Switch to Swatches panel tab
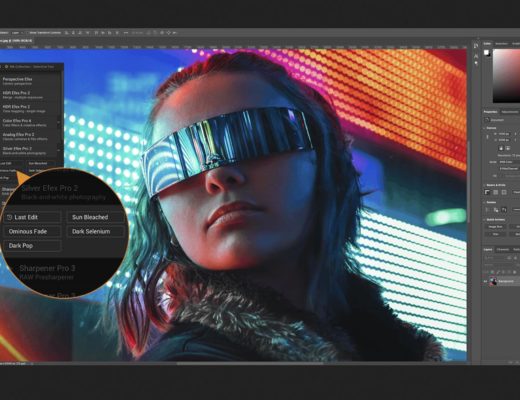 coord(501,44)
